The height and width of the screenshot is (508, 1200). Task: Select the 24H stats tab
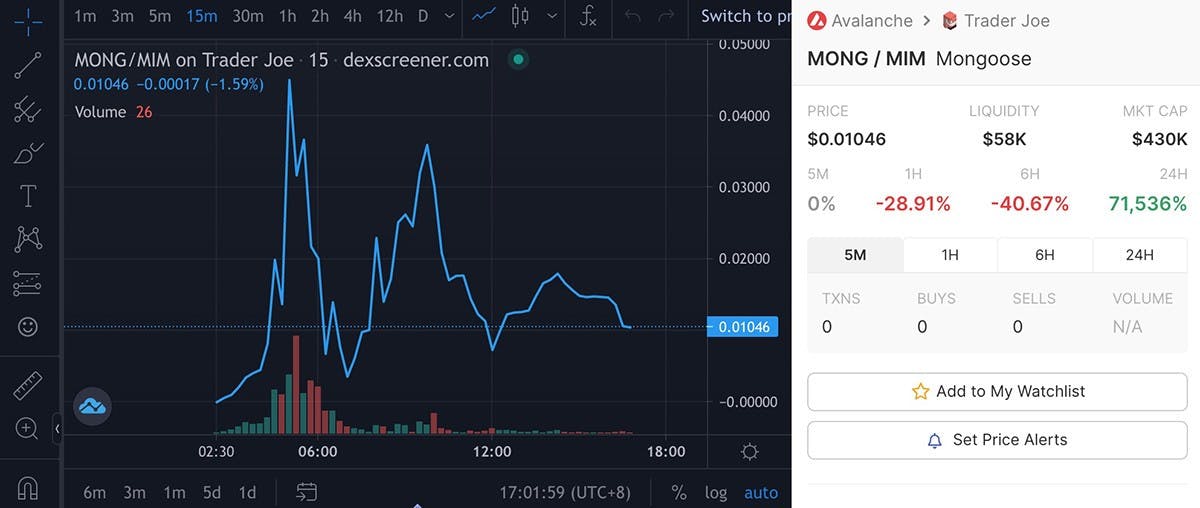(x=1140, y=255)
